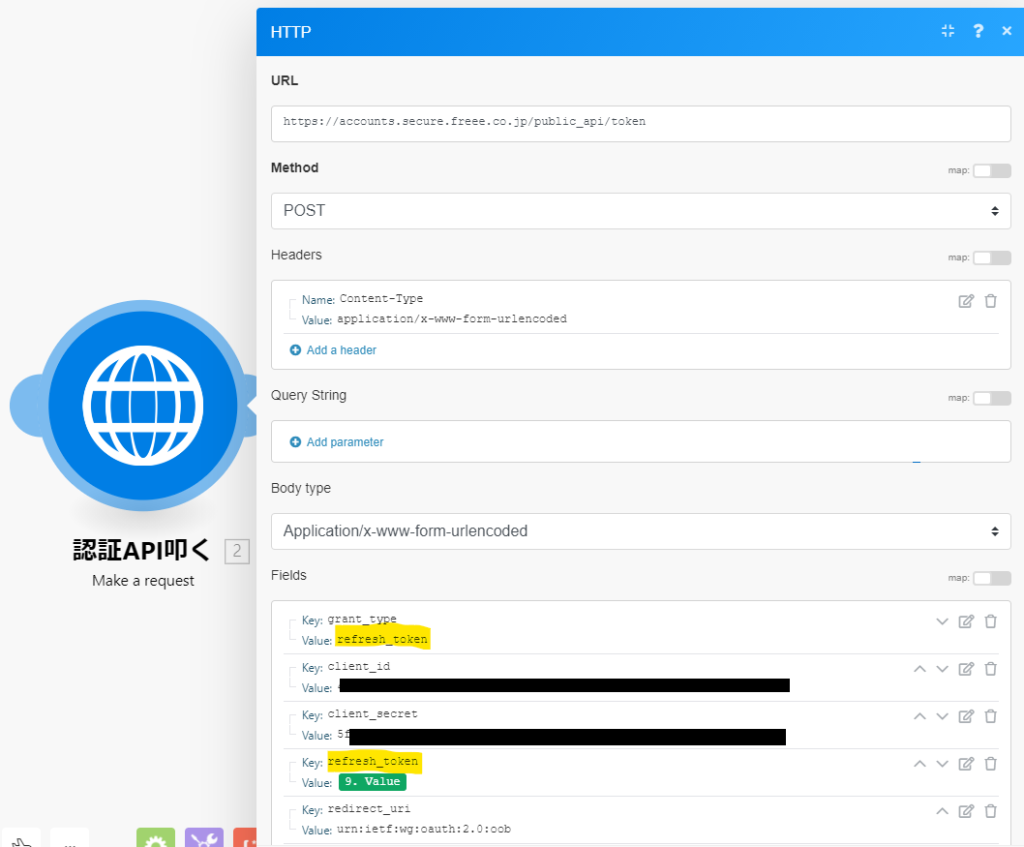Enable the map switch for Fields
The width and height of the screenshot is (1024, 847).
click(991, 578)
